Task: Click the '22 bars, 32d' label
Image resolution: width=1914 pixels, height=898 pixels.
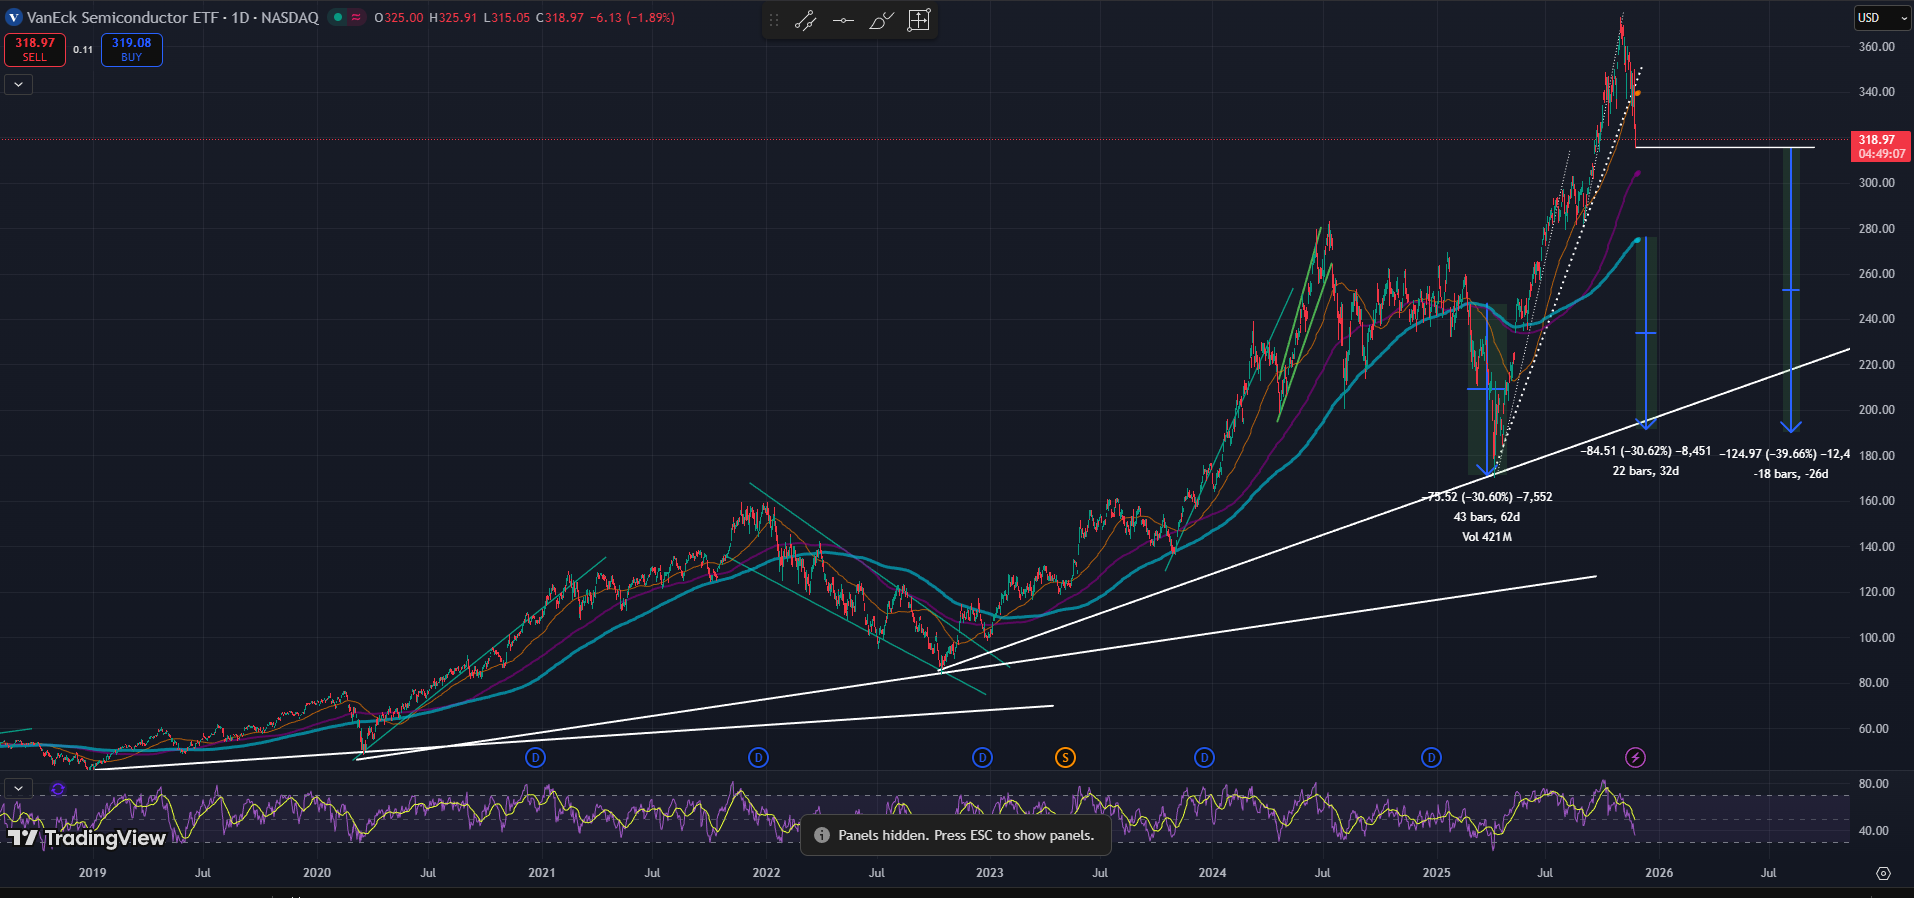Action: (x=1646, y=471)
